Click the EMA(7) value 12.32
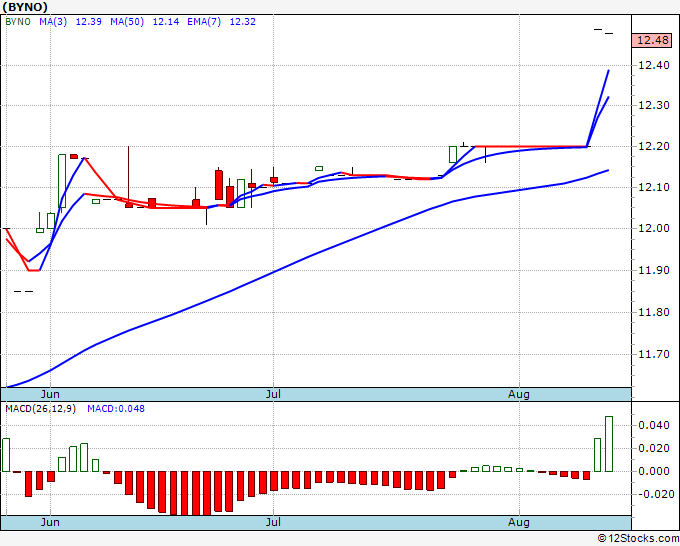Image resolution: width=680 pixels, height=546 pixels. pyautogui.click(x=242, y=22)
